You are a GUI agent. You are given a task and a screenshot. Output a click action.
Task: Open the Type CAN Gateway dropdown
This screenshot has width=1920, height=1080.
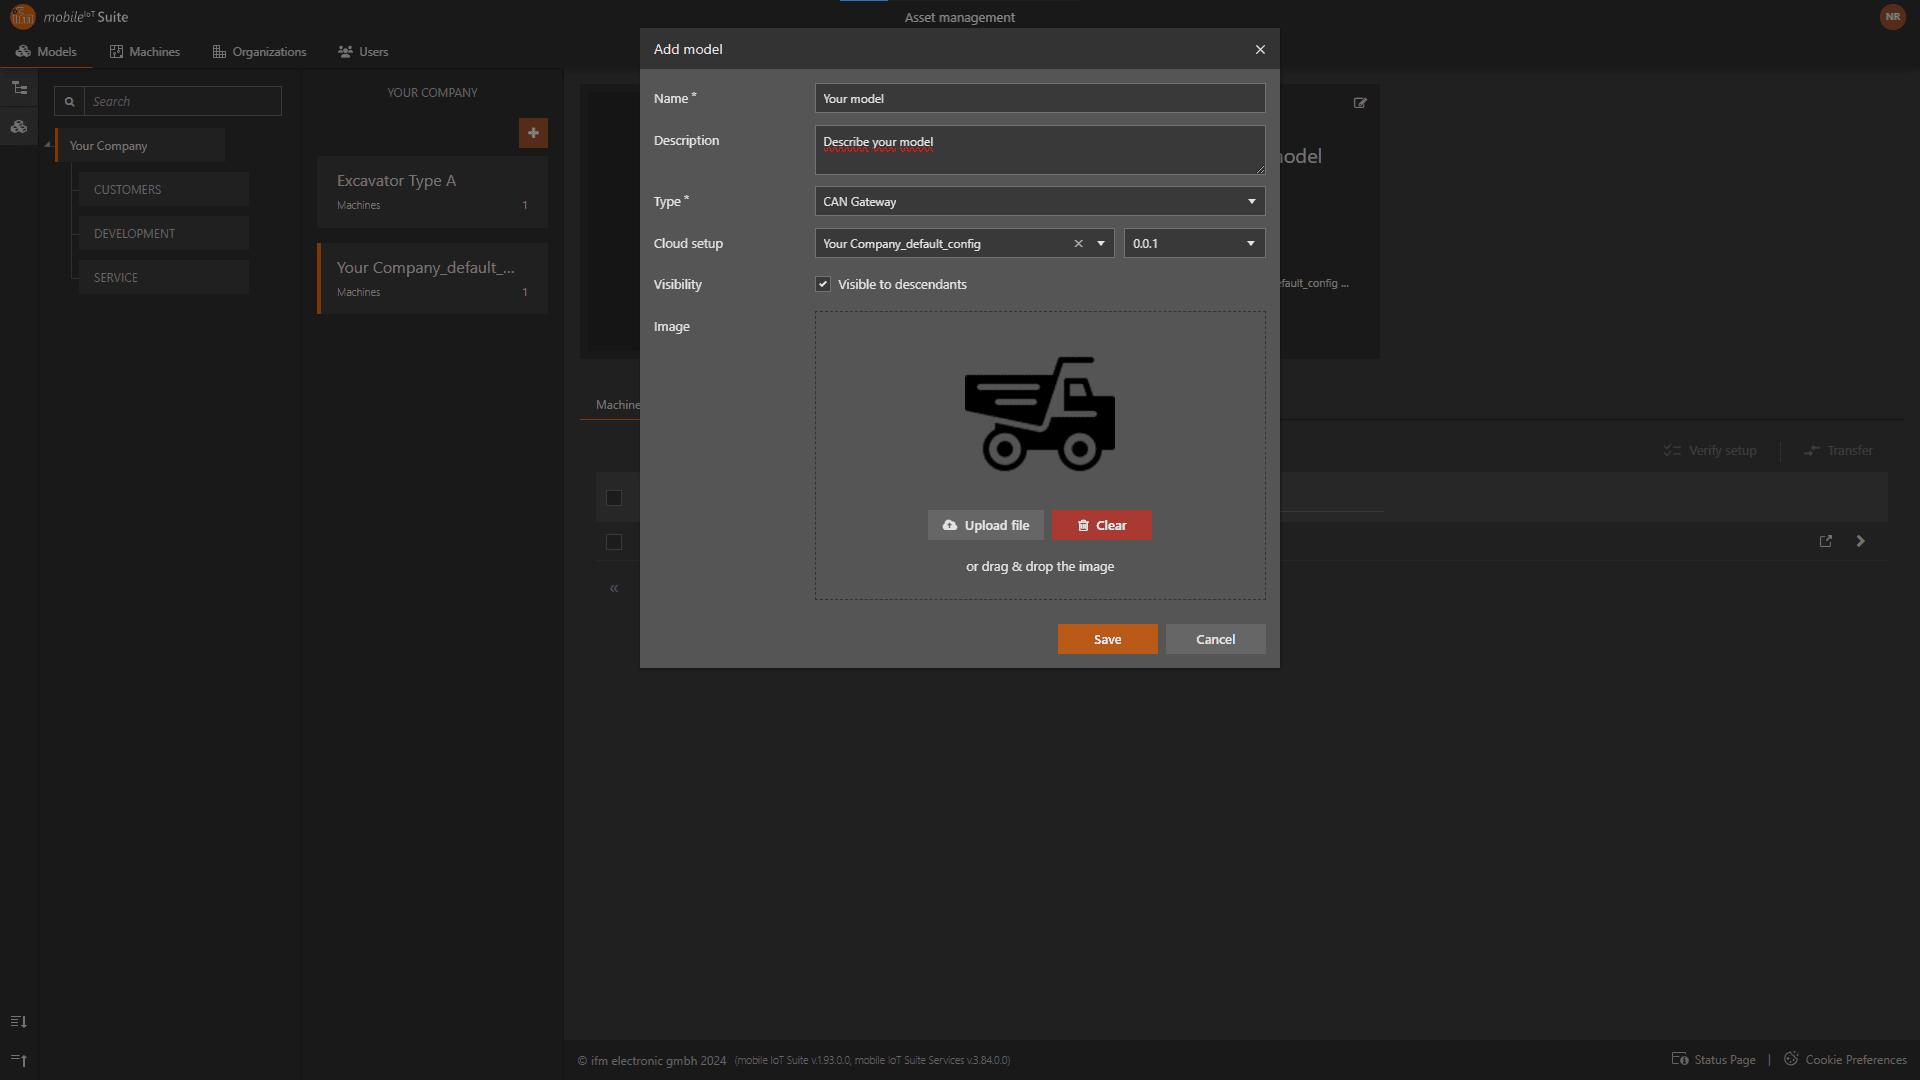click(x=1039, y=202)
